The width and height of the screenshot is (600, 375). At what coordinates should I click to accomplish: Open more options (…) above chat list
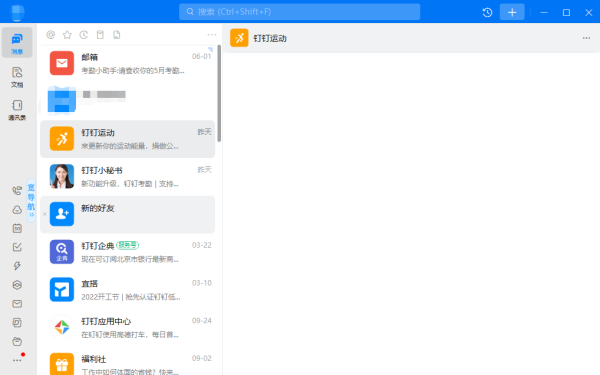click(212, 35)
